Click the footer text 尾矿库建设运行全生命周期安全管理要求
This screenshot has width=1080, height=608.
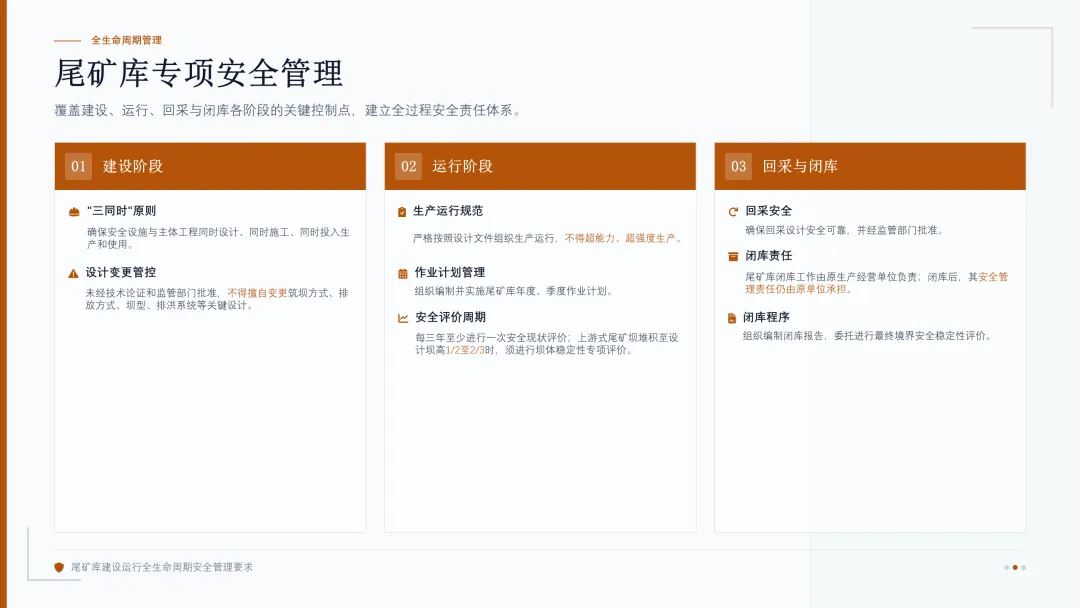point(162,567)
